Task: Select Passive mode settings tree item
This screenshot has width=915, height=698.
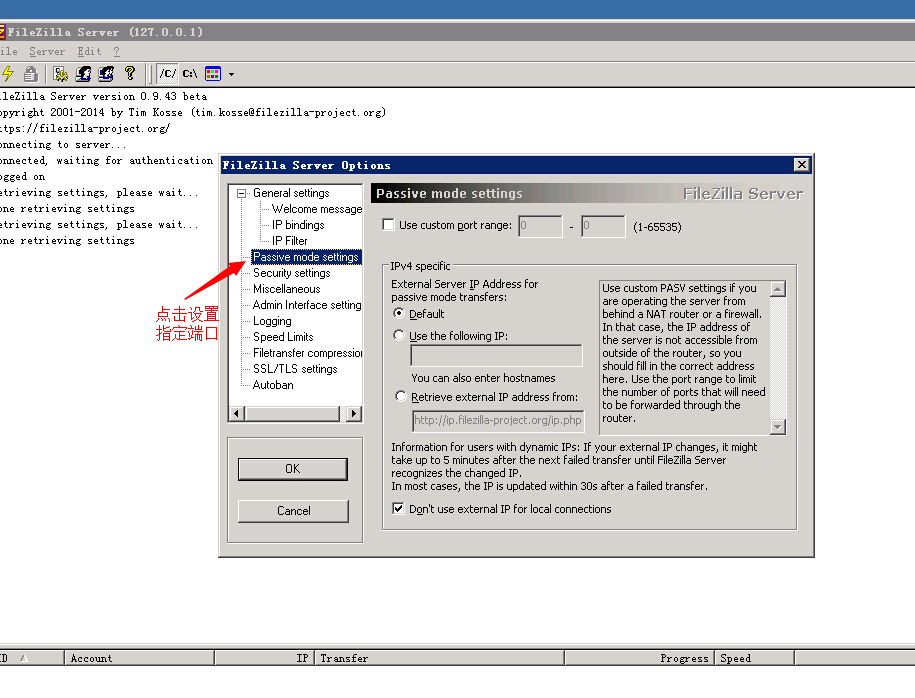Action: (306, 257)
